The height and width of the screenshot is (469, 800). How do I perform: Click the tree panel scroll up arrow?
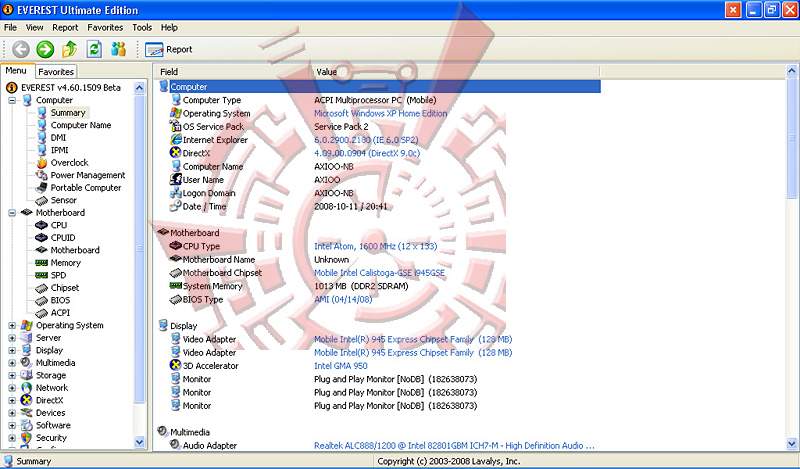pos(139,88)
